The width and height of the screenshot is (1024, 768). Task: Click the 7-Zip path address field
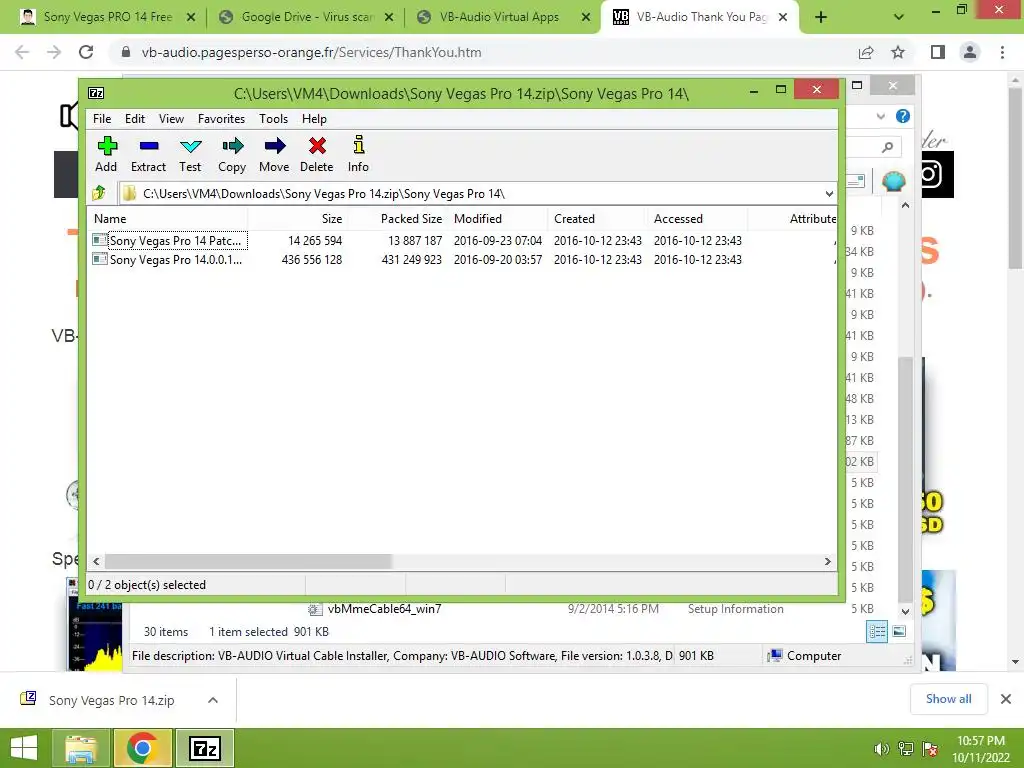tap(477, 193)
